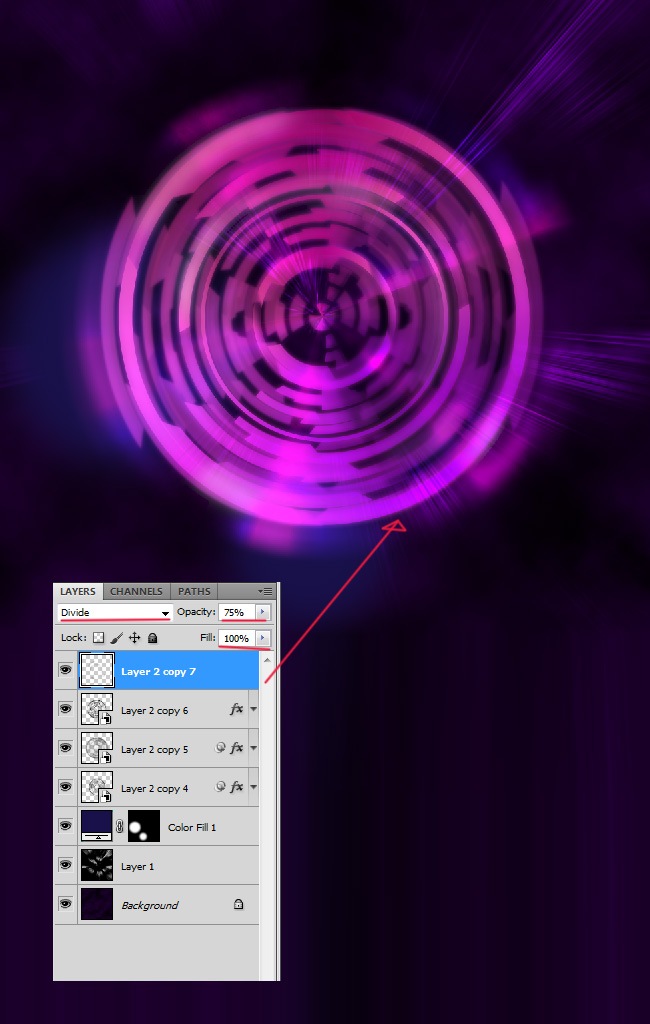This screenshot has height=1024, width=650.
Task: Select the 'Background' layer name
Action: click(150, 906)
